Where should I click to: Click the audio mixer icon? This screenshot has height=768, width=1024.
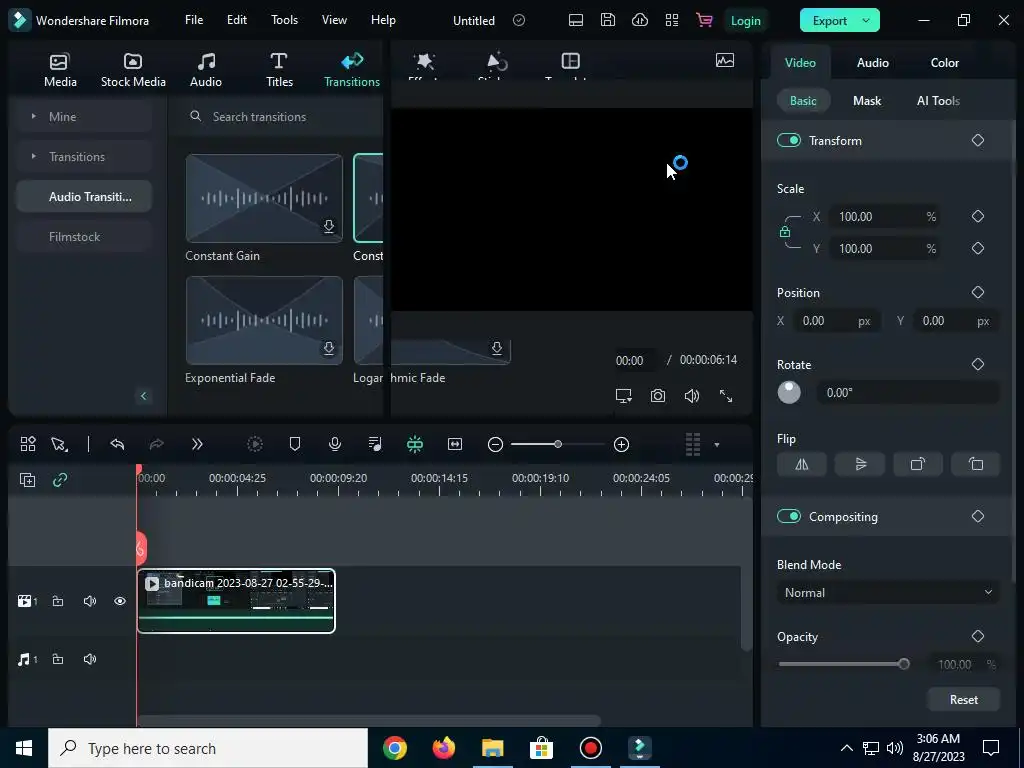tap(375, 444)
